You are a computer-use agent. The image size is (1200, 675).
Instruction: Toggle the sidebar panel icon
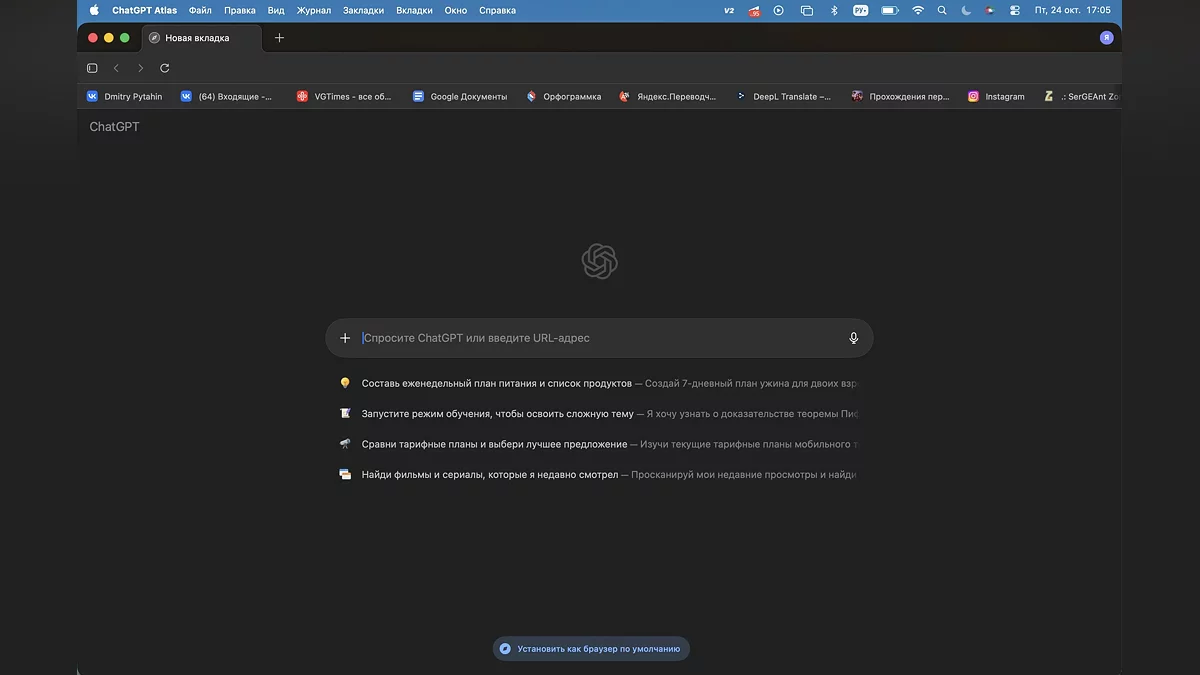92,68
